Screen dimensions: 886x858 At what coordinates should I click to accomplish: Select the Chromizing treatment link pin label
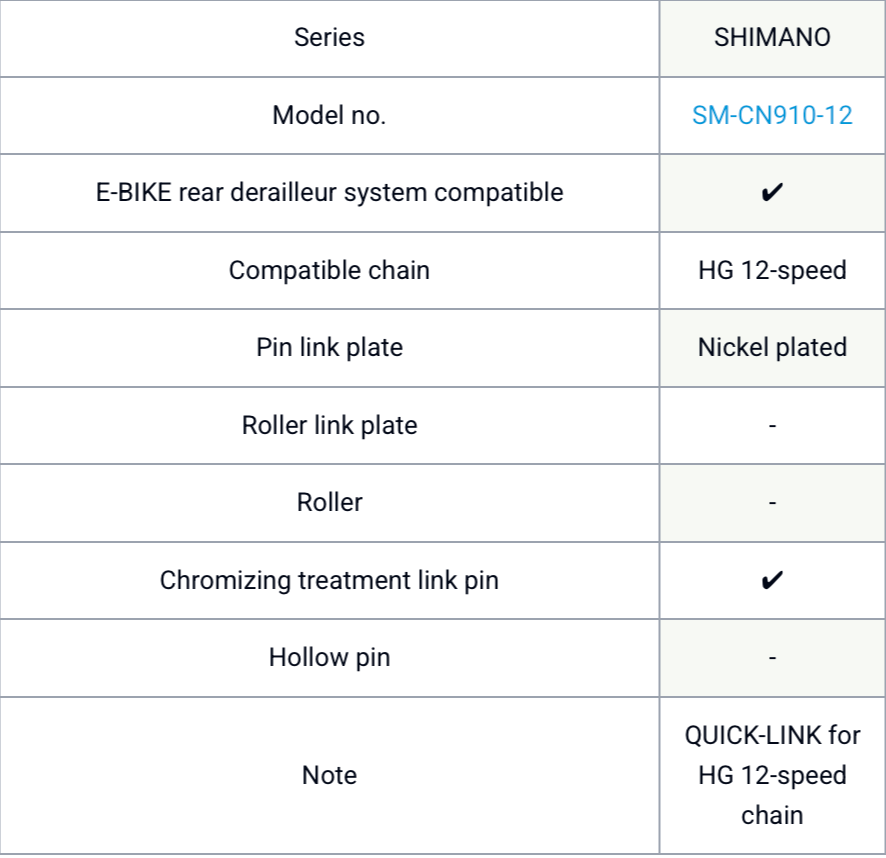pos(329,580)
